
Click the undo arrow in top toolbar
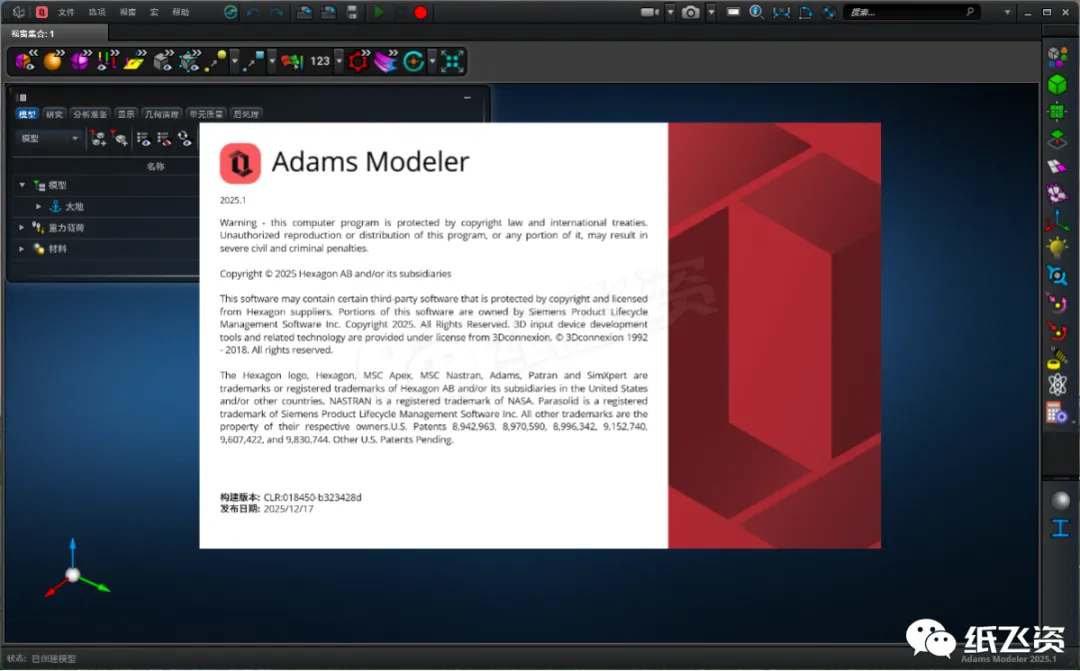pos(253,12)
